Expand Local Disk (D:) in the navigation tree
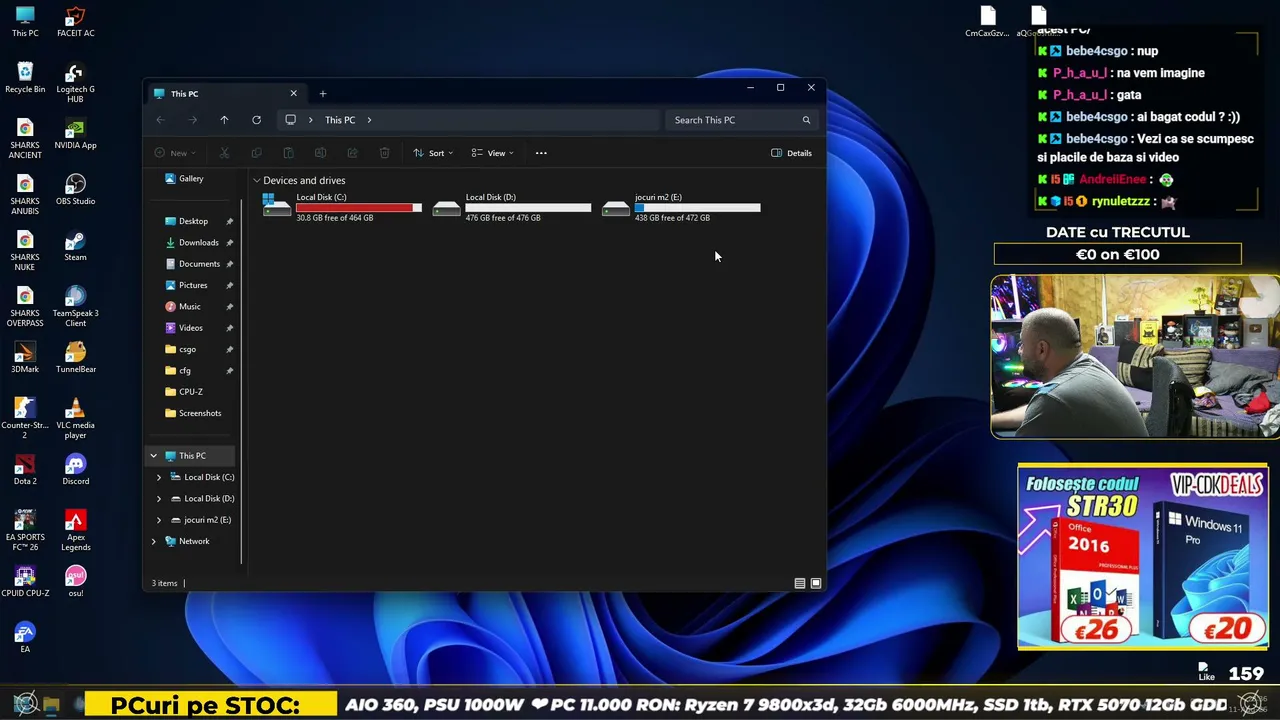1280x720 pixels. pos(159,499)
